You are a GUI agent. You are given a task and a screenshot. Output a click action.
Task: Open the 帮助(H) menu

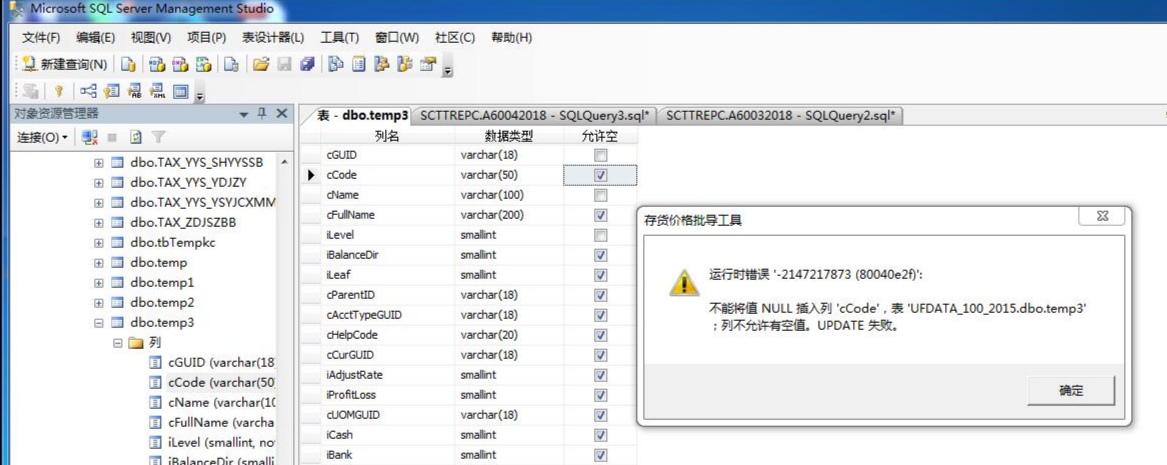[511, 37]
